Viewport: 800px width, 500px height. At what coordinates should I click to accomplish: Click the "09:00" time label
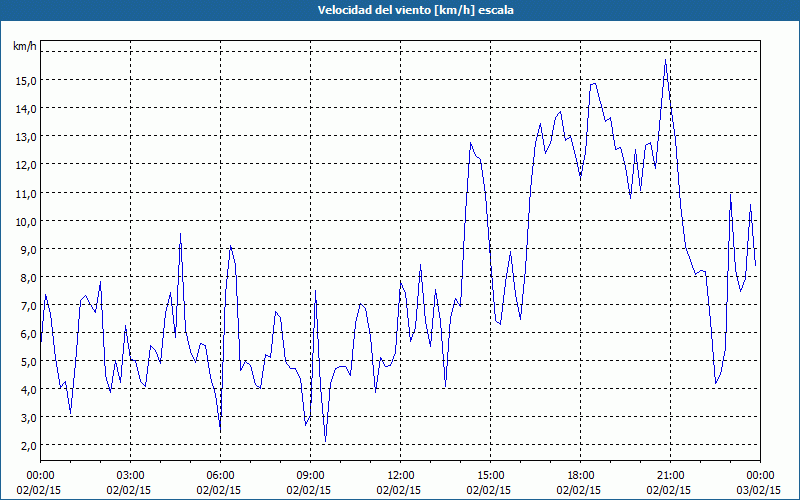[310, 476]
